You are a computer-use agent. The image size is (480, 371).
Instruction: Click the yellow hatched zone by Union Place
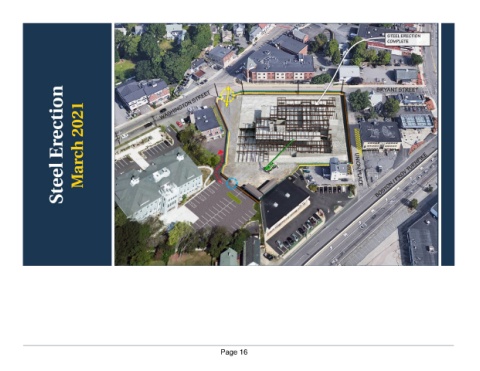click(358, 138)
